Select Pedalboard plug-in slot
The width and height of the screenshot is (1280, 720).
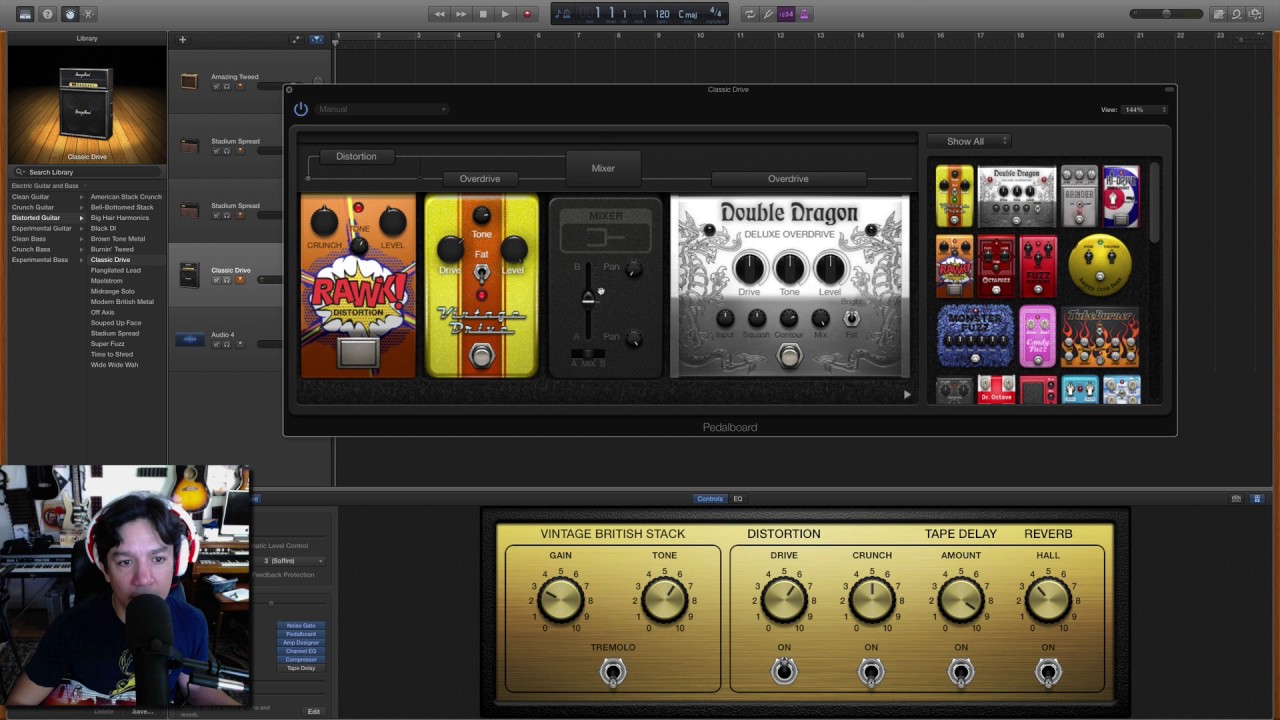pyautogui.click(x=301, y=634)
